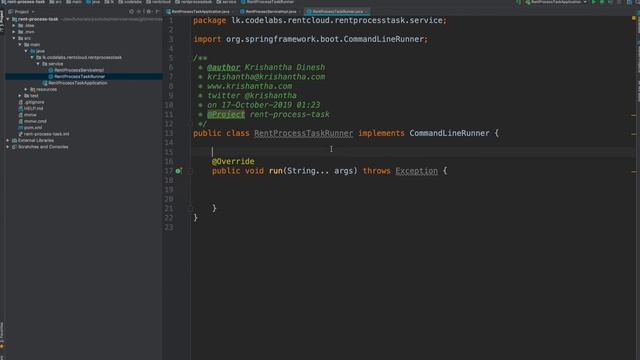Select mvnw.cmd file in tree
640x360 pixels.
pos(35,121)
